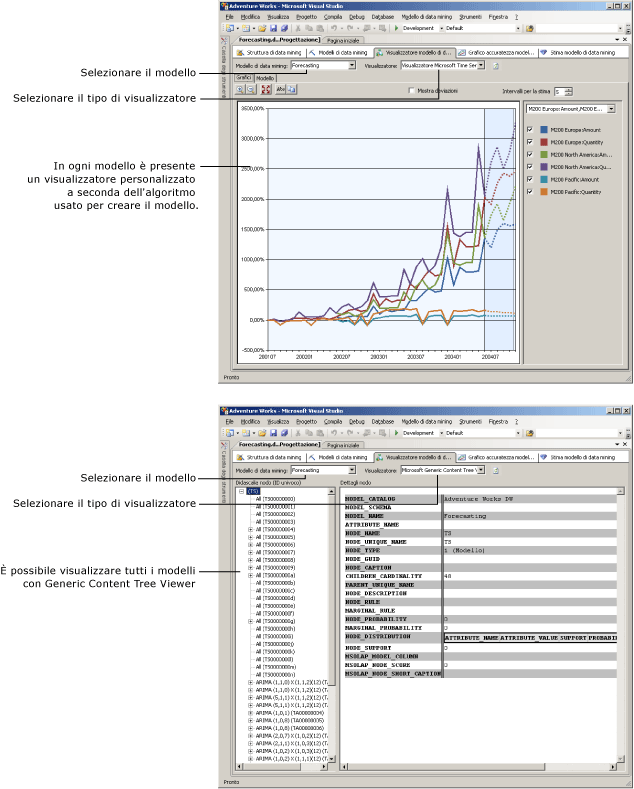Open Visualizzatore dropdown showing Microsoft Generic Content Tree
Screen dimensions: 634x789
pos(481,470)
